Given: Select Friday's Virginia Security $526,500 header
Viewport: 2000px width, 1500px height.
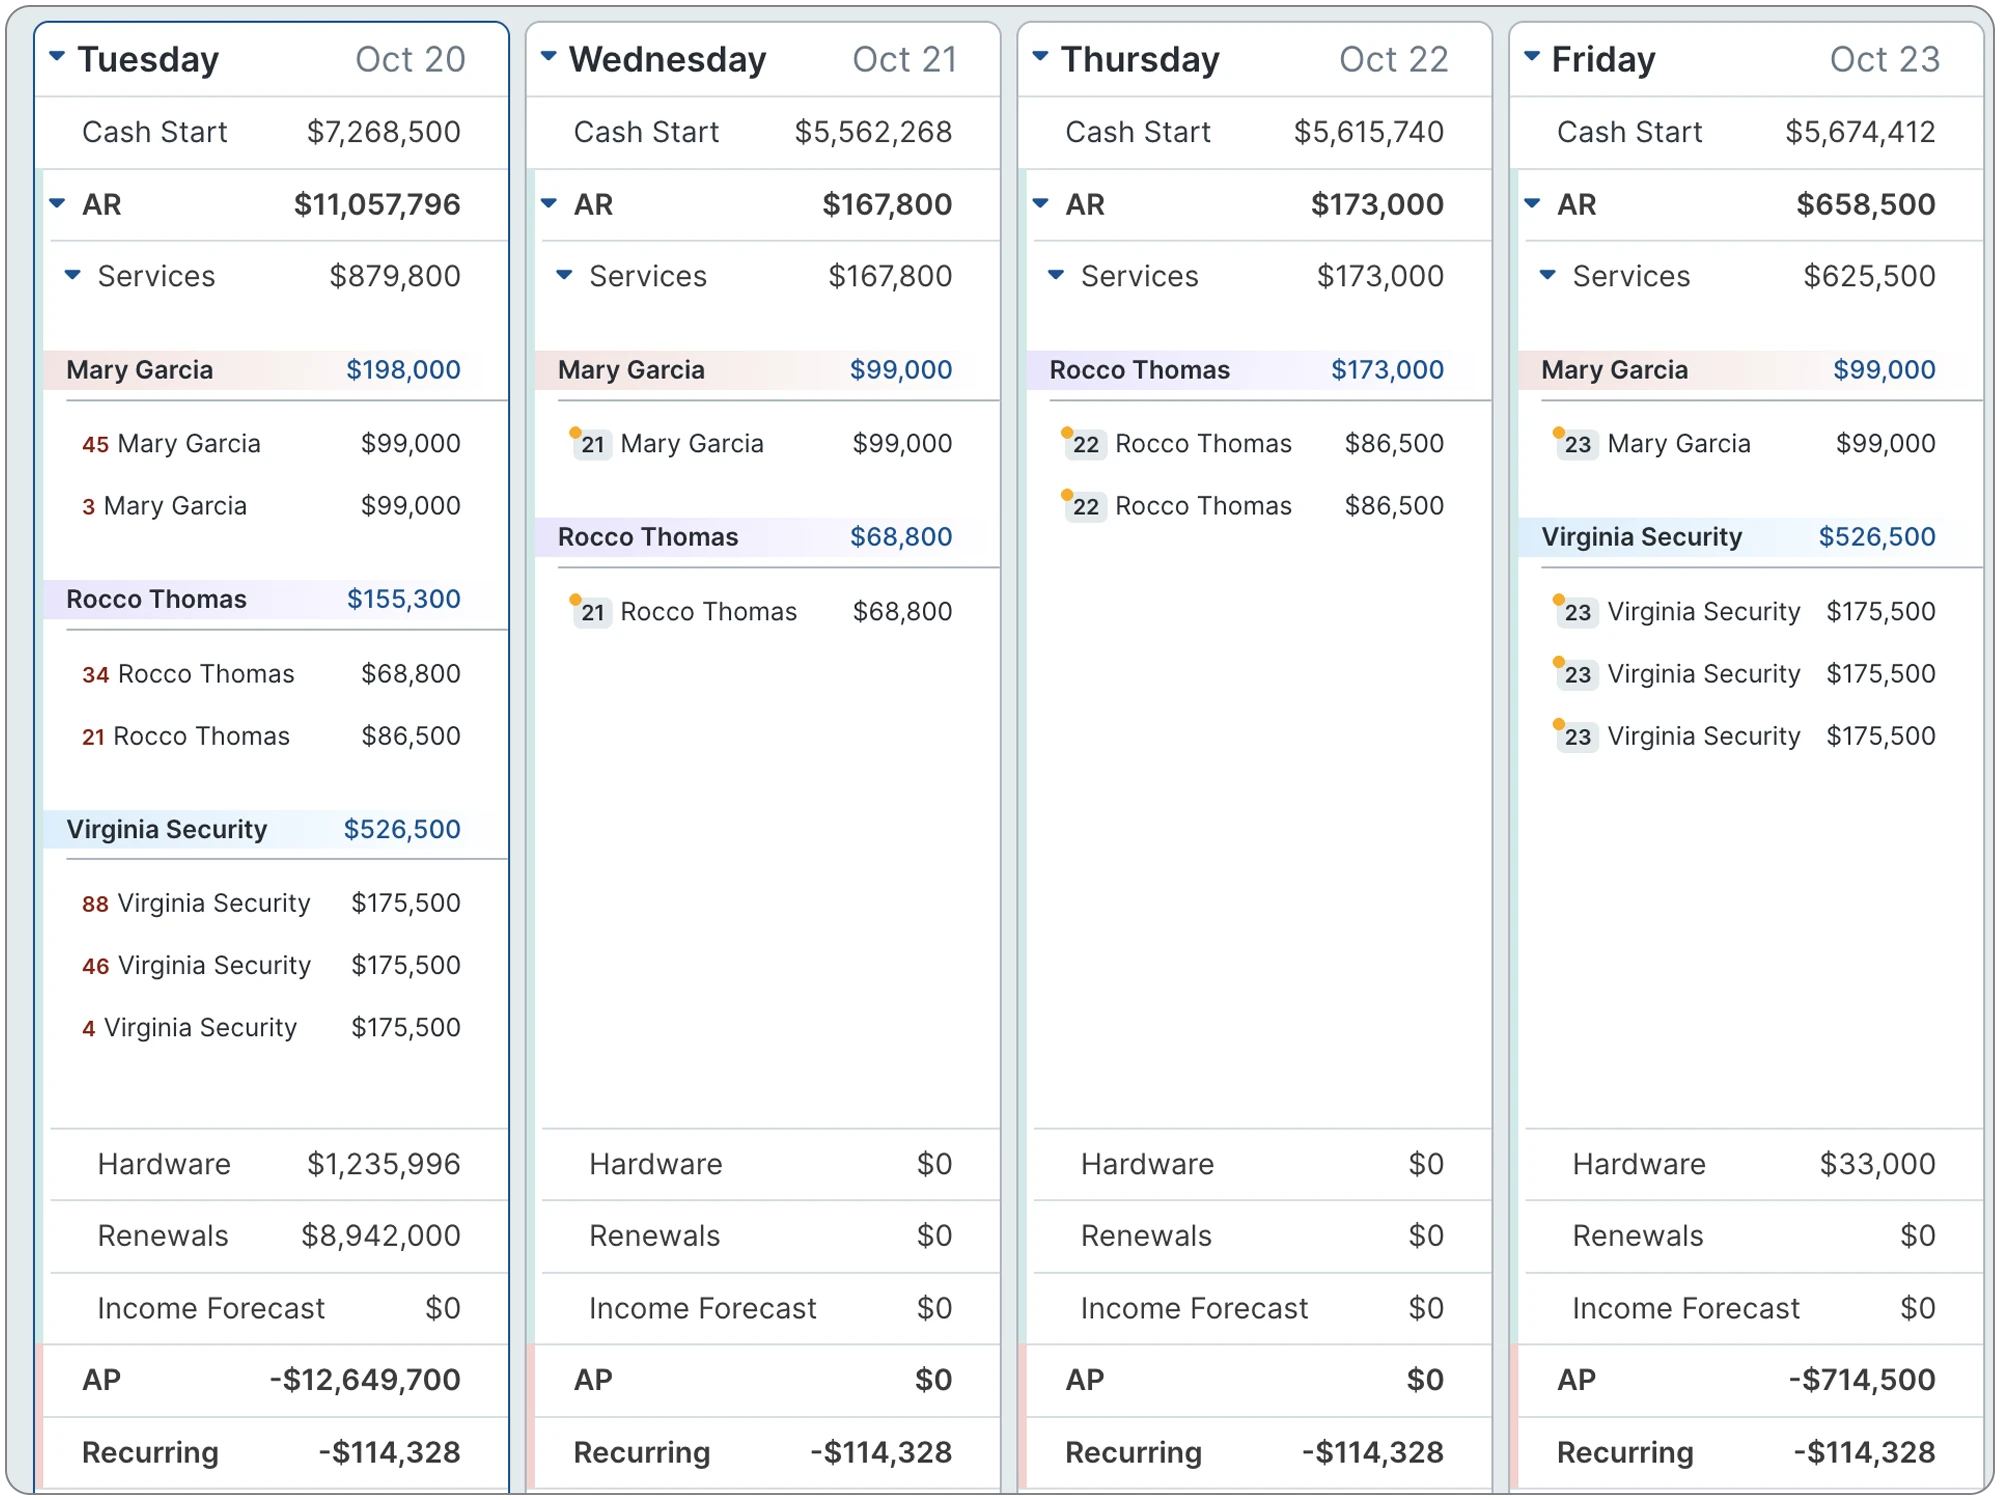Looking at the screenshot, I should tap(1750, 537).
